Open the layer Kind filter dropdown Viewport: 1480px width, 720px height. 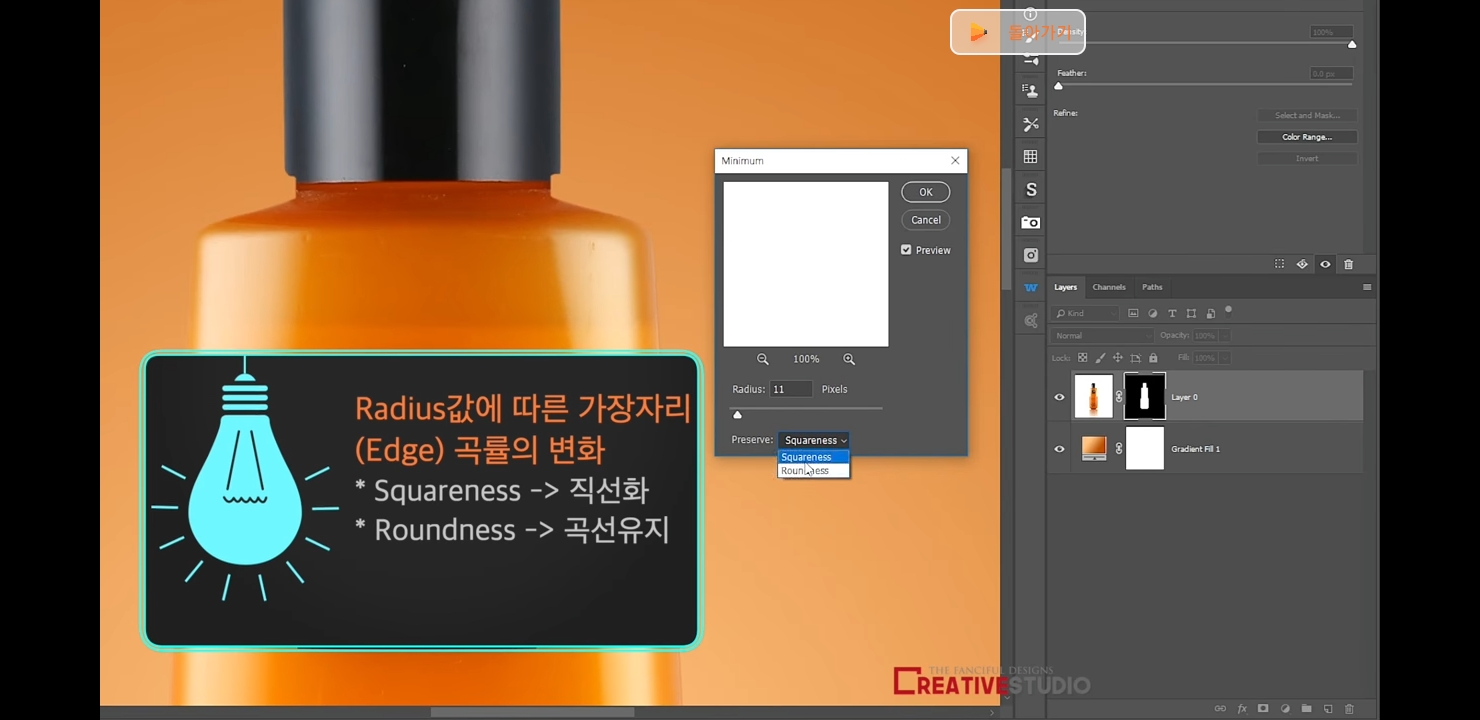pos(1086,313)
